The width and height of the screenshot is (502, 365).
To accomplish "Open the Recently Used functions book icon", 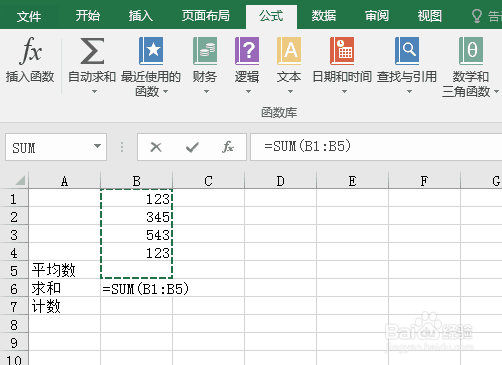I will click(151, 51).
